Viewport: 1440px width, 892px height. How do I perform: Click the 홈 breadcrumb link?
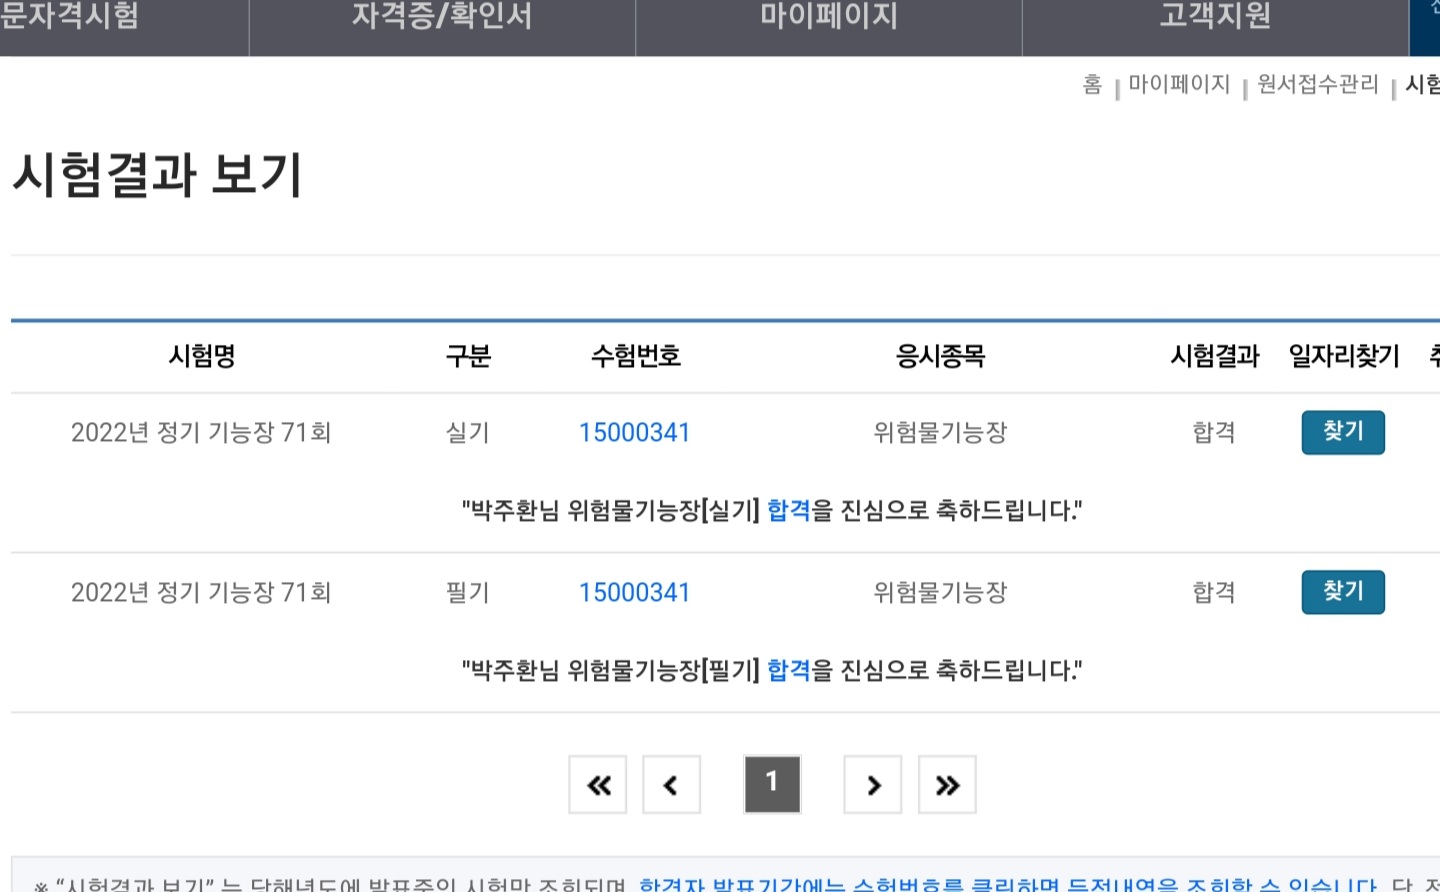(1092, 85)
